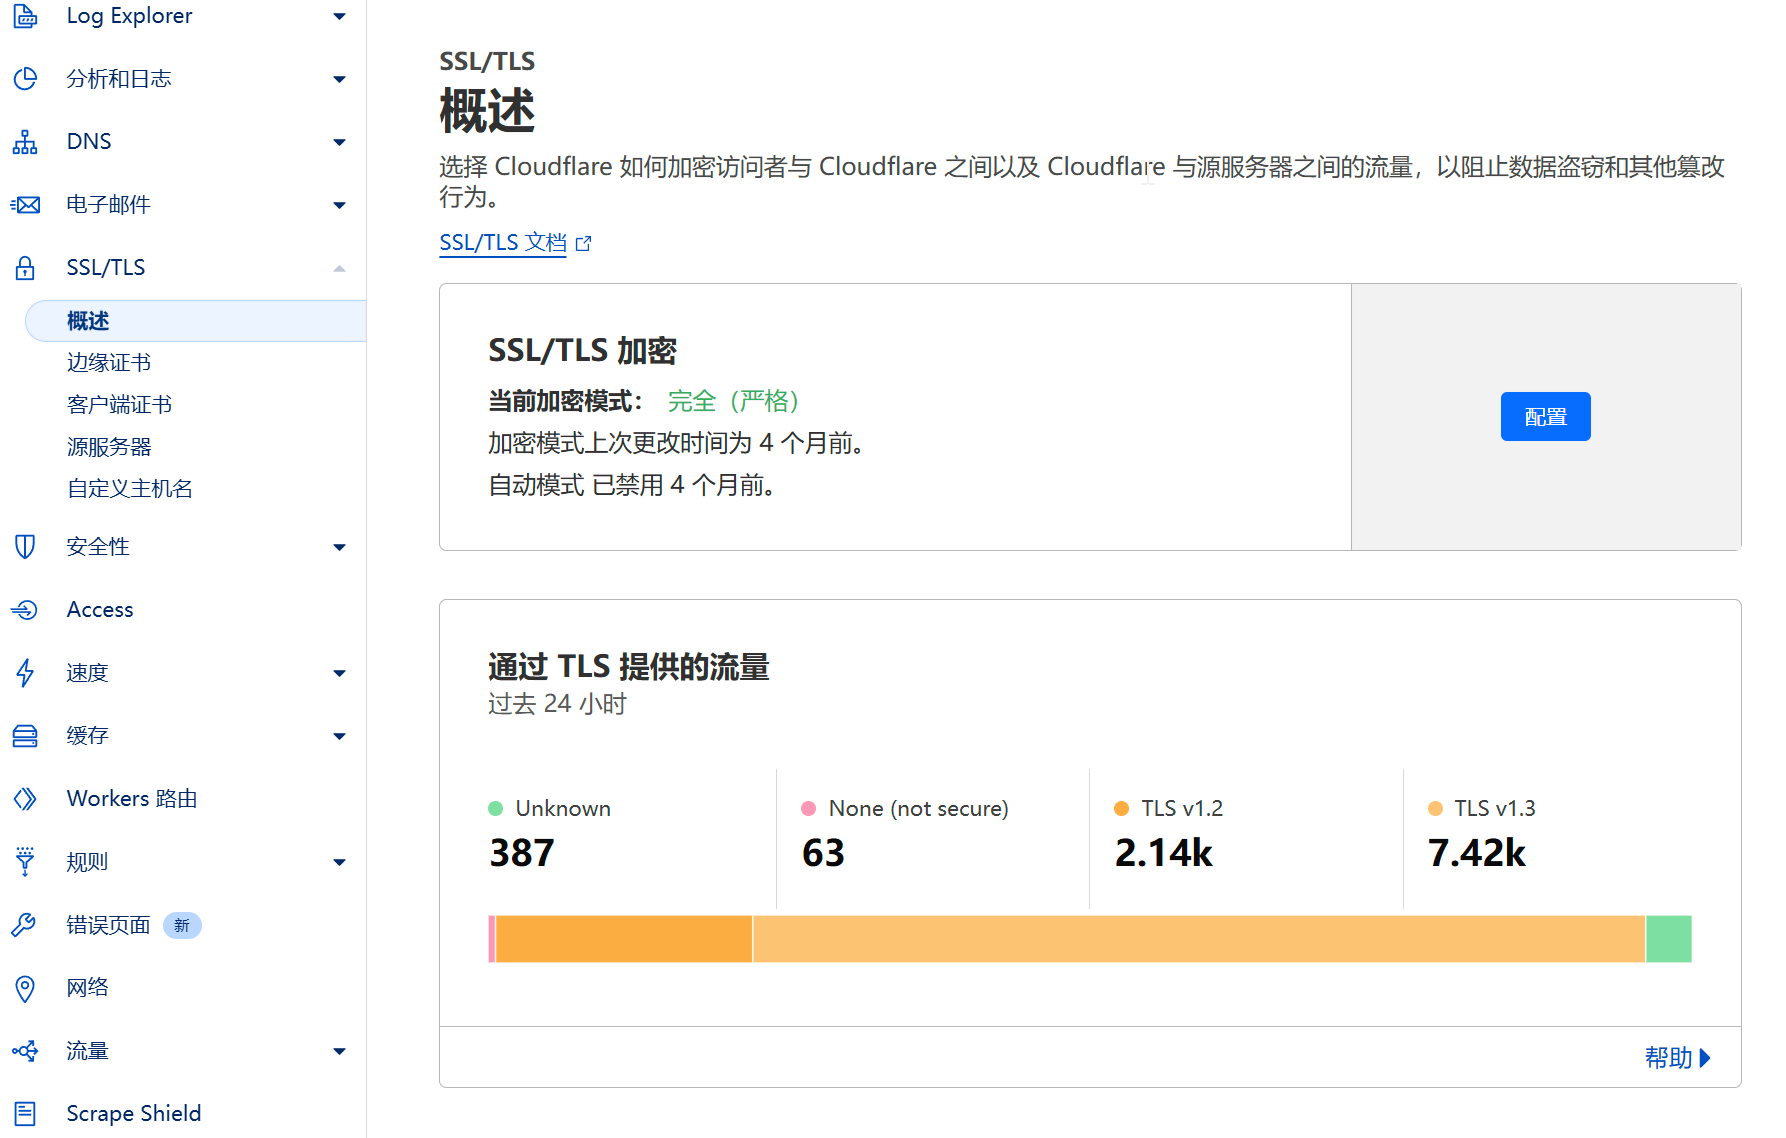Screen dimensions: 1786x1138
Task: Click the green Unknown bar segment
Action: 1669,939
